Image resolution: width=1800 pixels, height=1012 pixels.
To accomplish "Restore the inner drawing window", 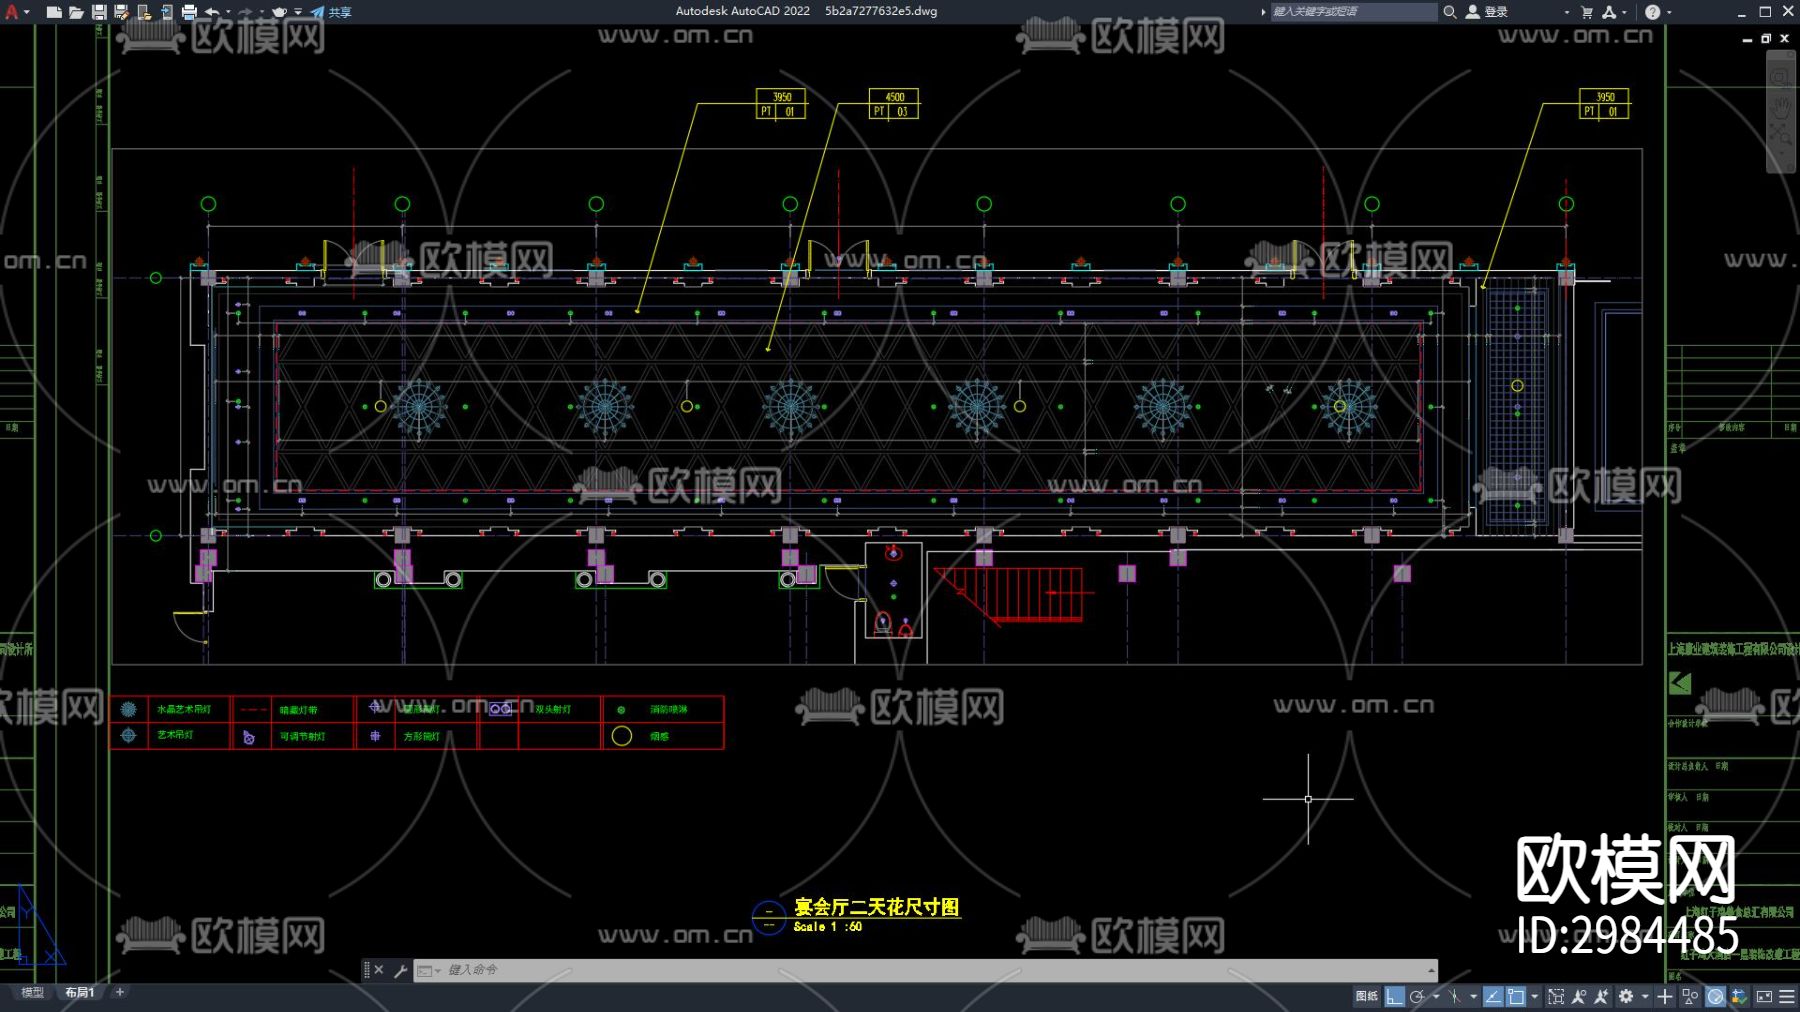I will pos(1766,38).
